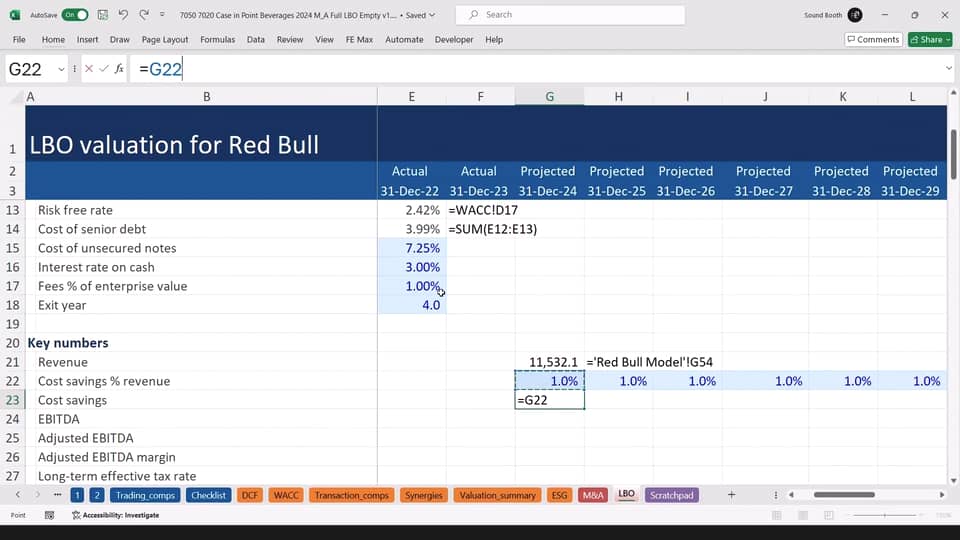Open the Help ribbon tab
Screen dimensions: 960x540
click(x=494, y=39)
